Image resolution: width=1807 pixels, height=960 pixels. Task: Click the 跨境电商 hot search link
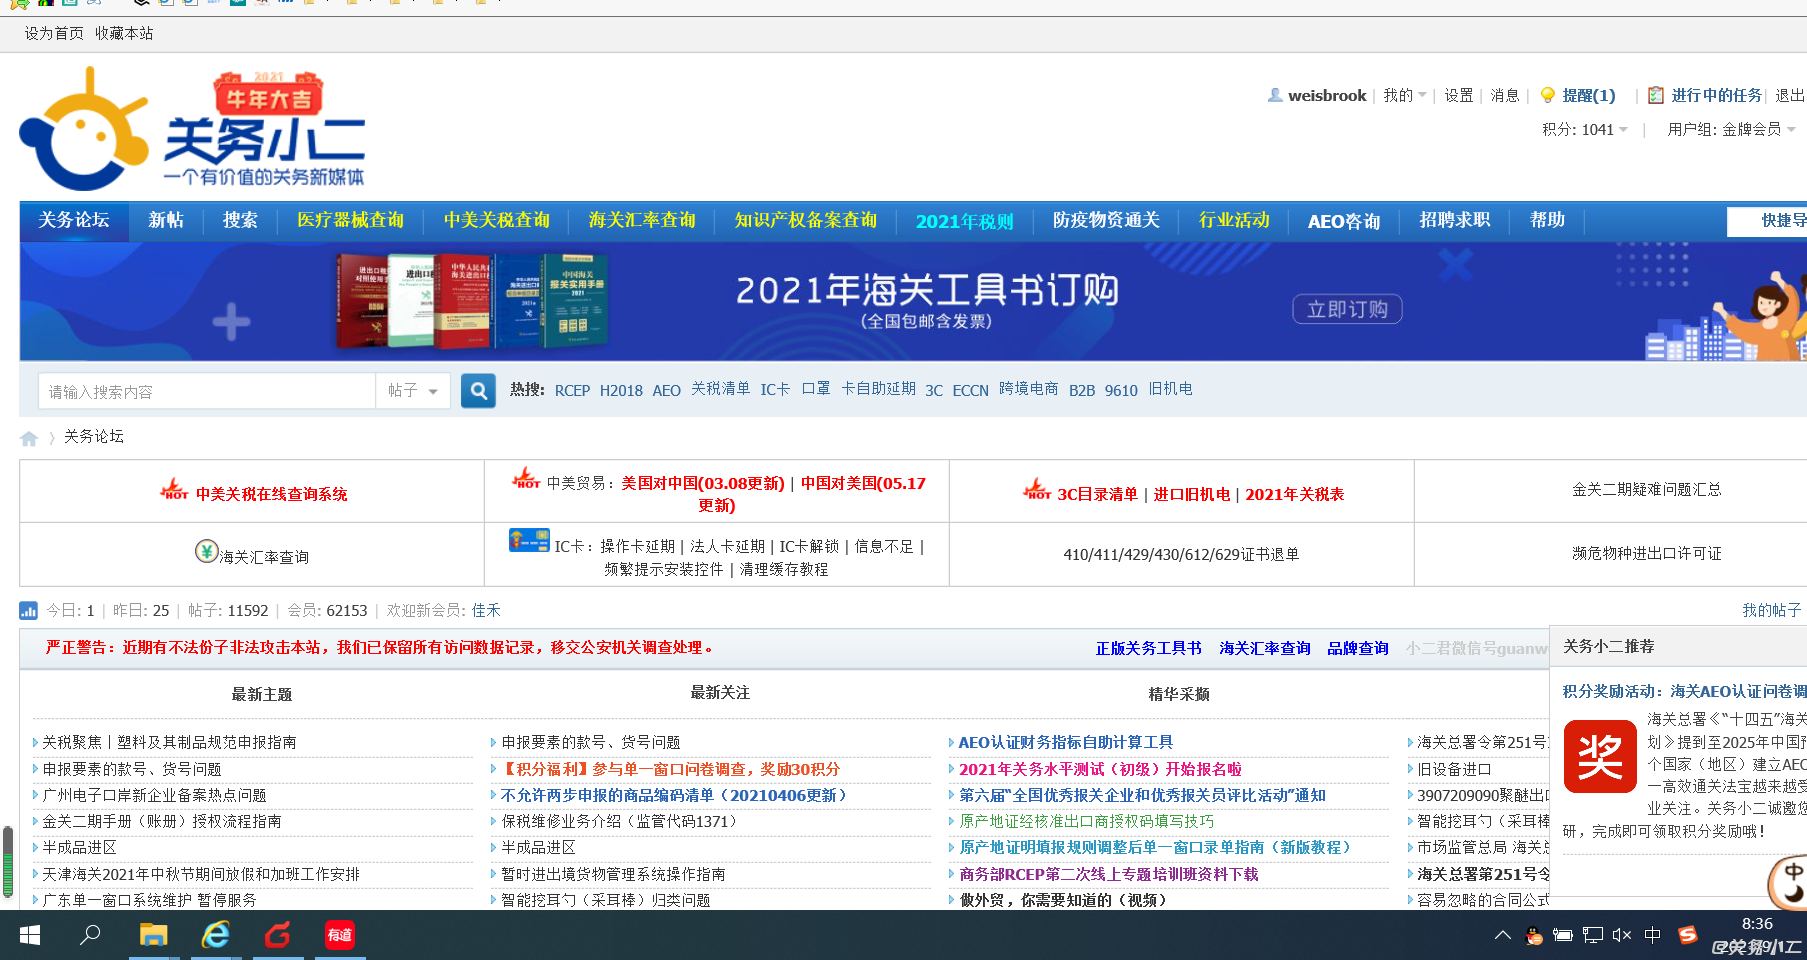point(1029,389)
